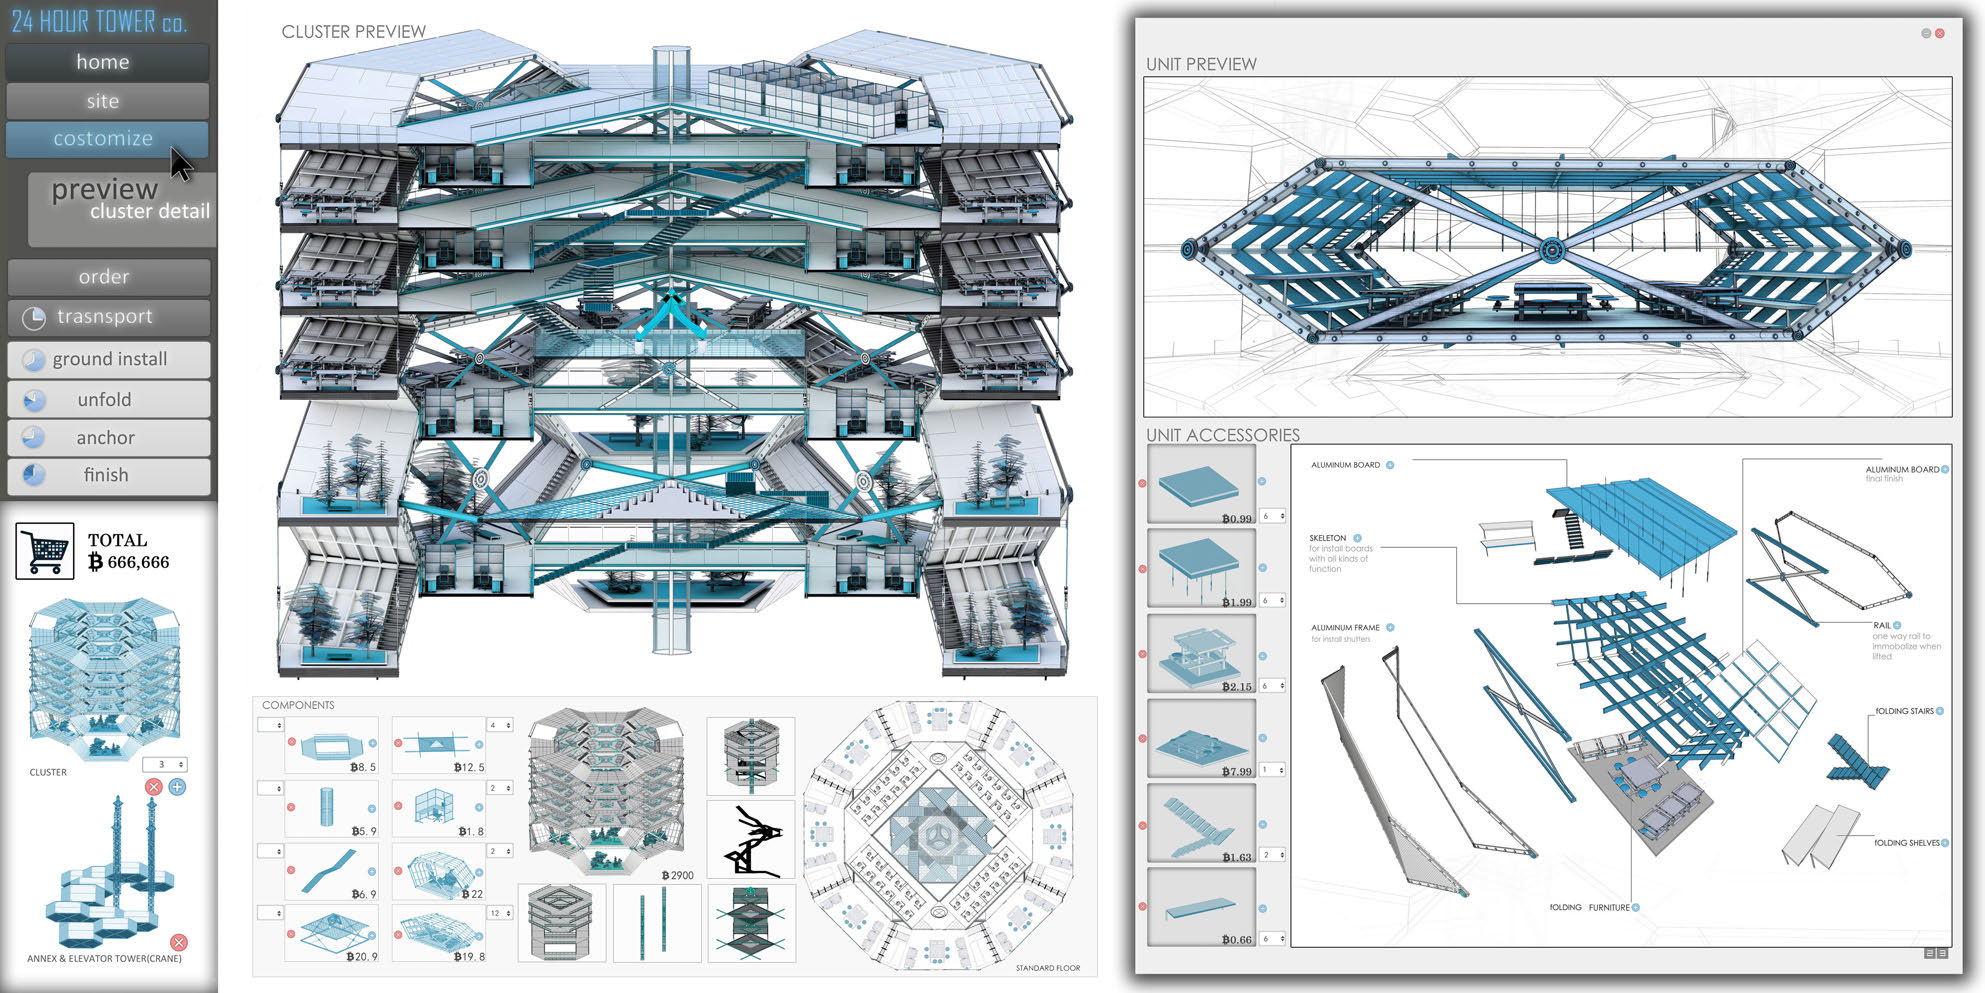Viewport: 1985px width, 993px height.
Task: Remove the ฿8.5 hexagonal ring component
Action: pos(292,742)
